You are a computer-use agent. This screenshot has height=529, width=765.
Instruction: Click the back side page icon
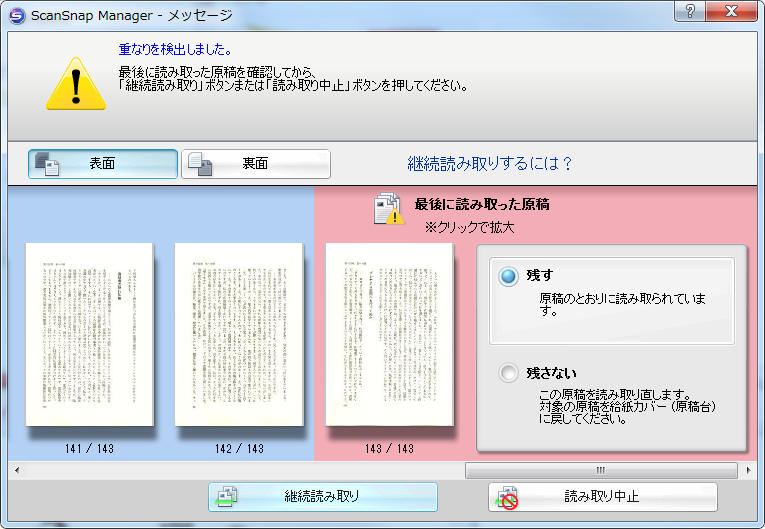(200, 164)
